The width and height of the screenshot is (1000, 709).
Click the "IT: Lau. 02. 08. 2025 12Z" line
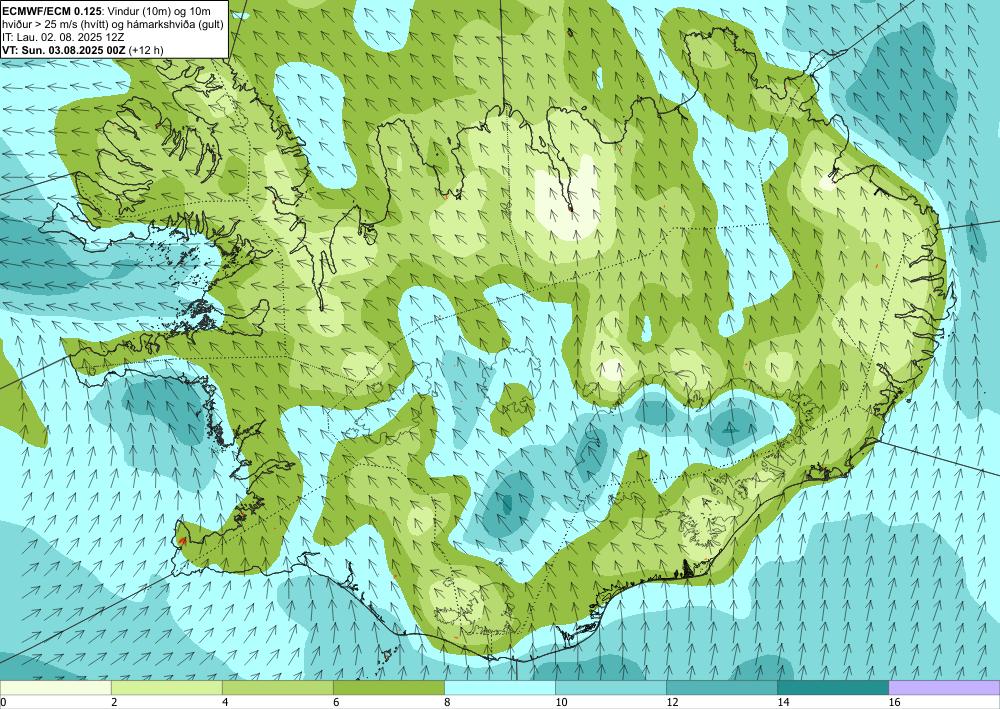coord(63,37)
